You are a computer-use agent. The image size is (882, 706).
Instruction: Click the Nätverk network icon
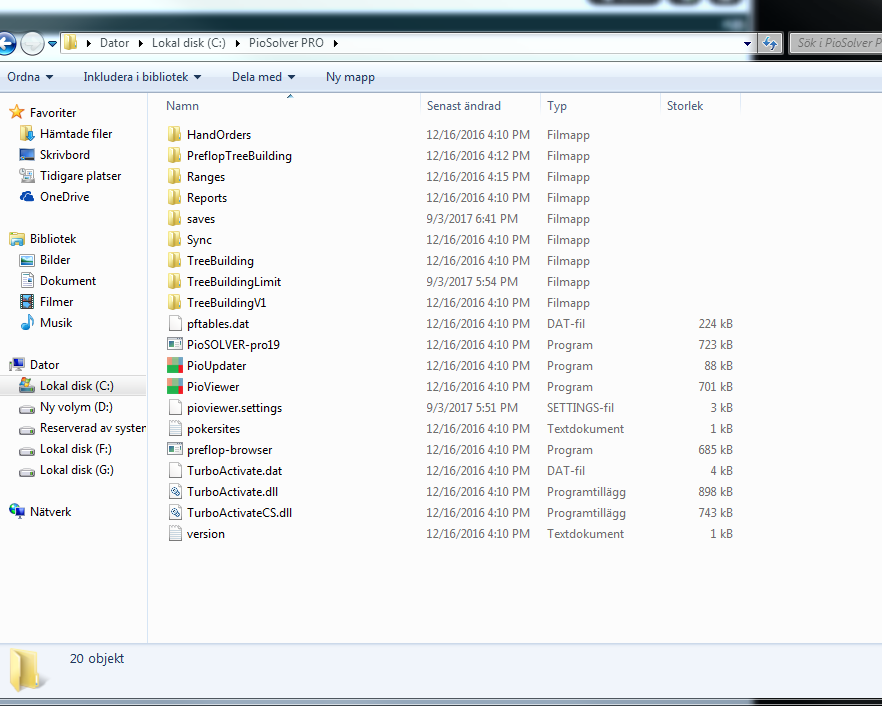pos(17,511)
